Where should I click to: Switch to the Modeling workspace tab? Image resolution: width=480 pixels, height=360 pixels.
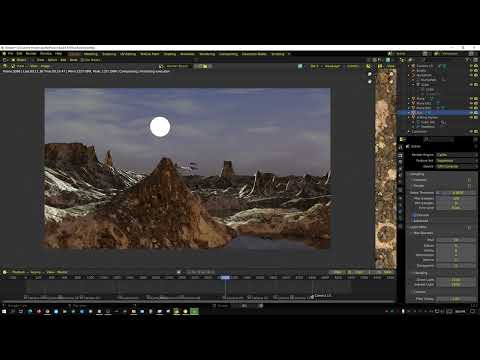pos(90,54)
